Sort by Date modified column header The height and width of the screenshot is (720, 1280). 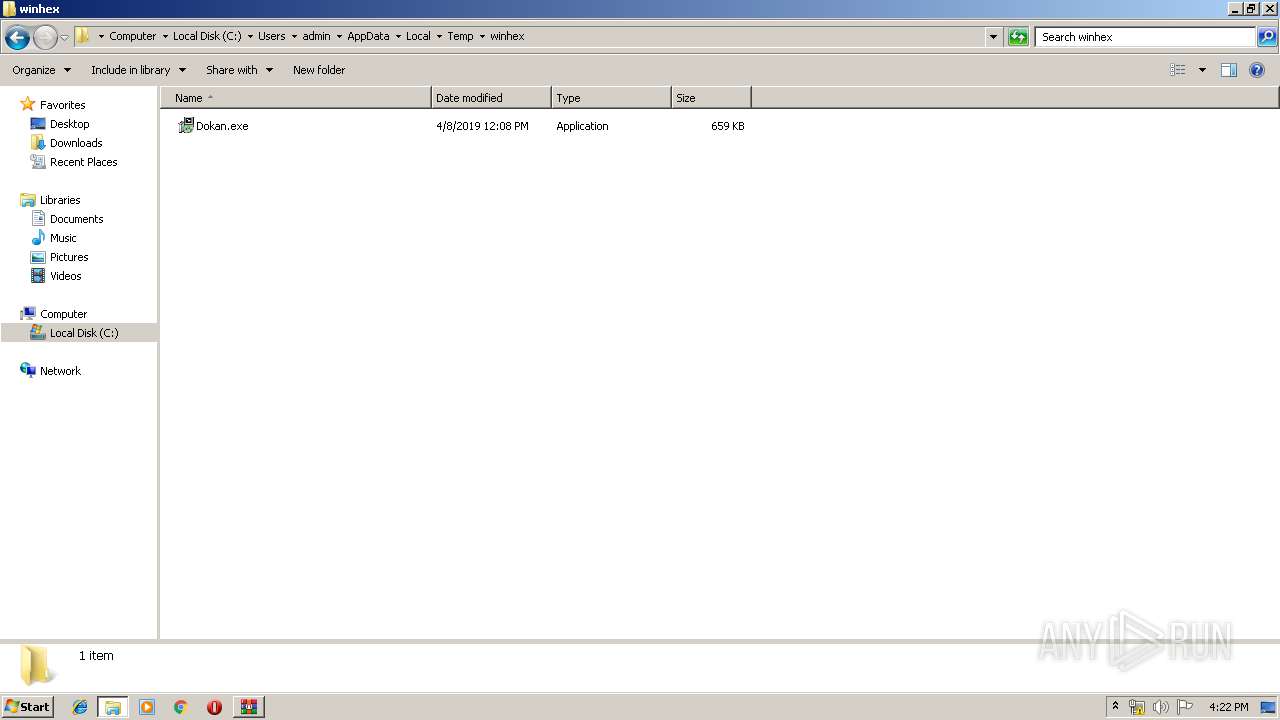(x=491, y=98)
